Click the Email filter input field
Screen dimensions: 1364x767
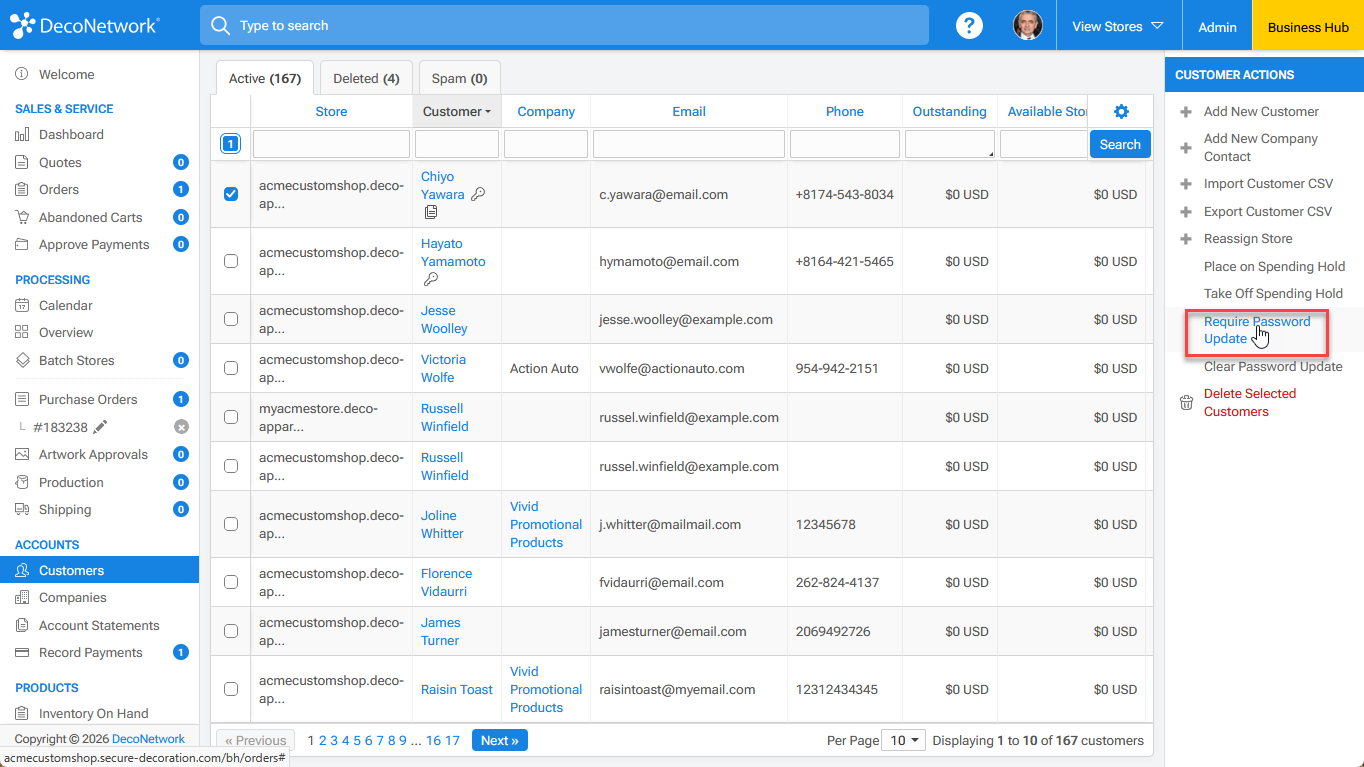689,144
